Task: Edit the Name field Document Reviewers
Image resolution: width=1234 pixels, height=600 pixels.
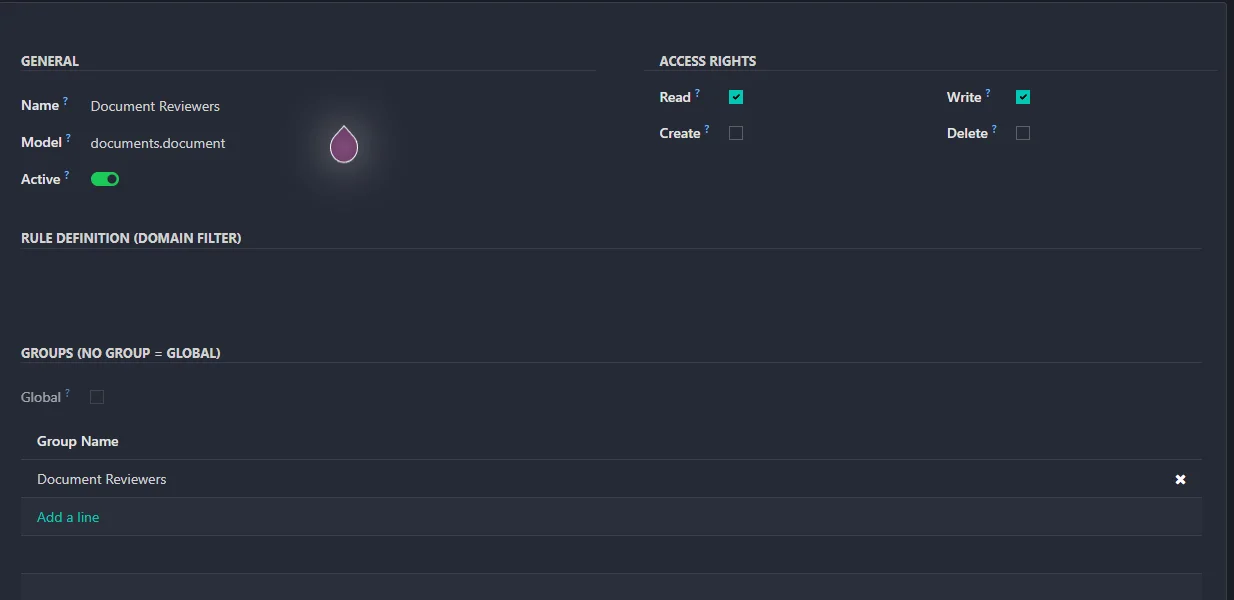Action: [x=155, y=106]
